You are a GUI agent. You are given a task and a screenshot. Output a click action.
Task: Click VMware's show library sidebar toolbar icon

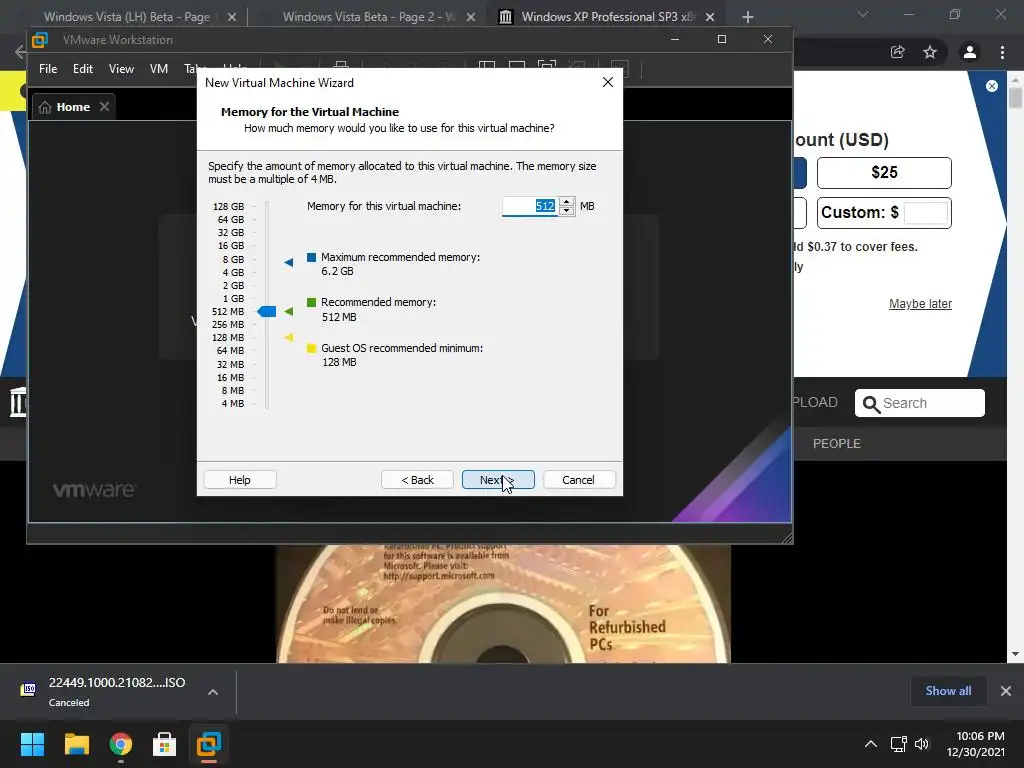[487, 66]
